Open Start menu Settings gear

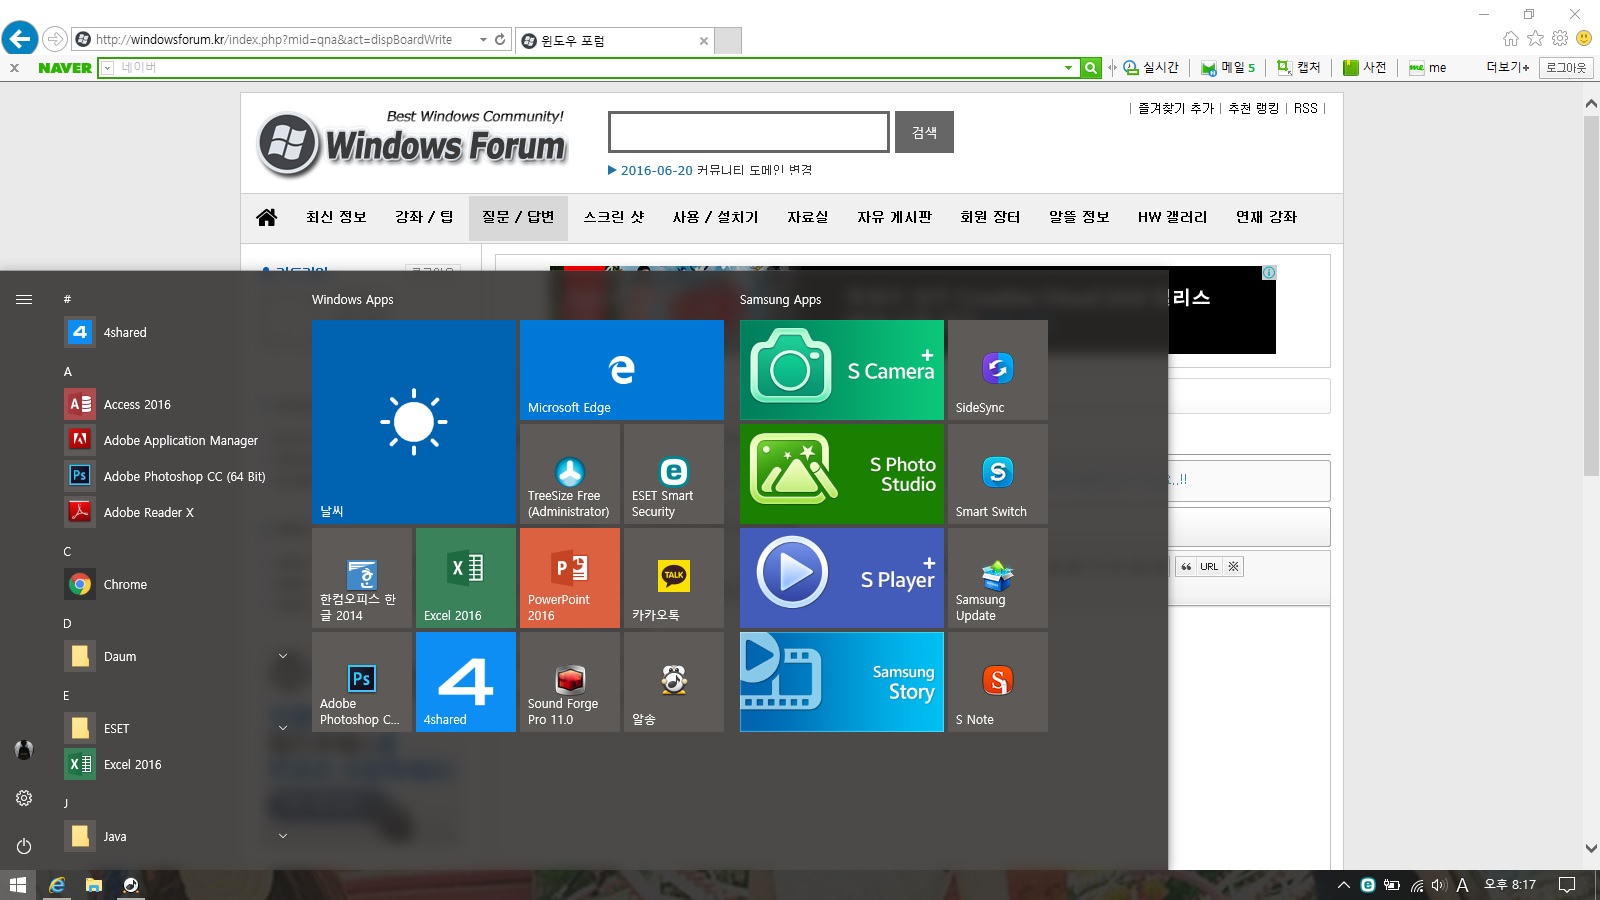click(24, 798)
